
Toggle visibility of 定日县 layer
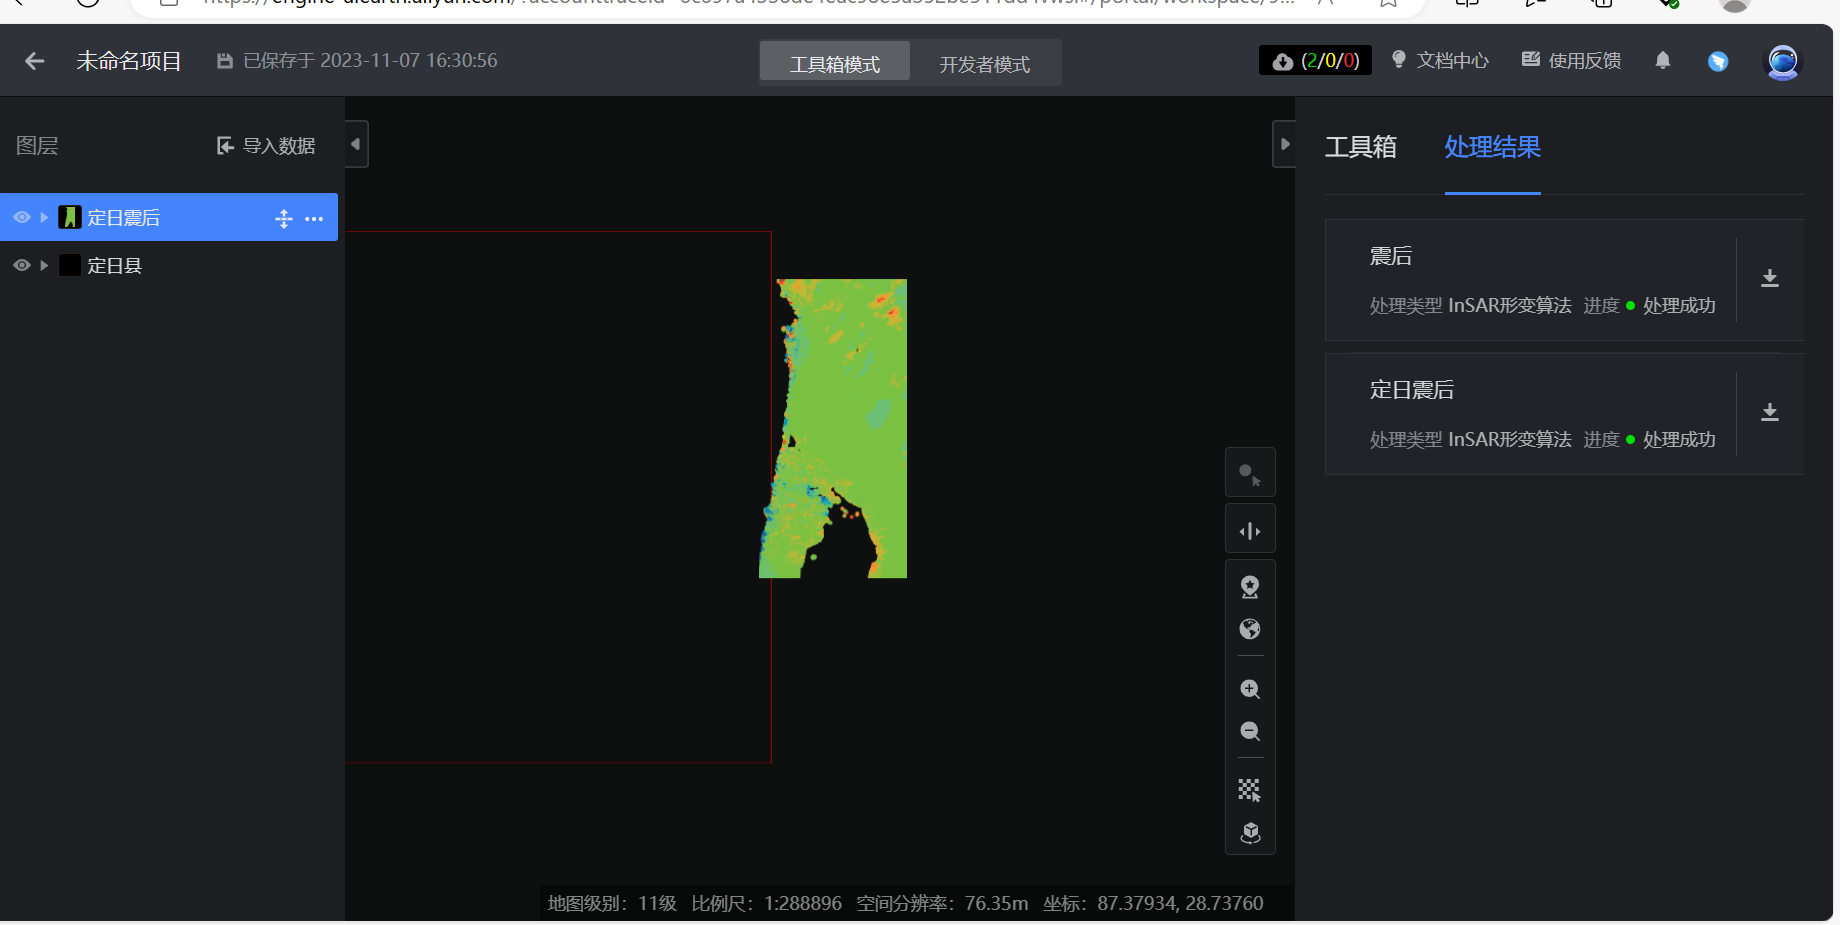coord(21,265)
